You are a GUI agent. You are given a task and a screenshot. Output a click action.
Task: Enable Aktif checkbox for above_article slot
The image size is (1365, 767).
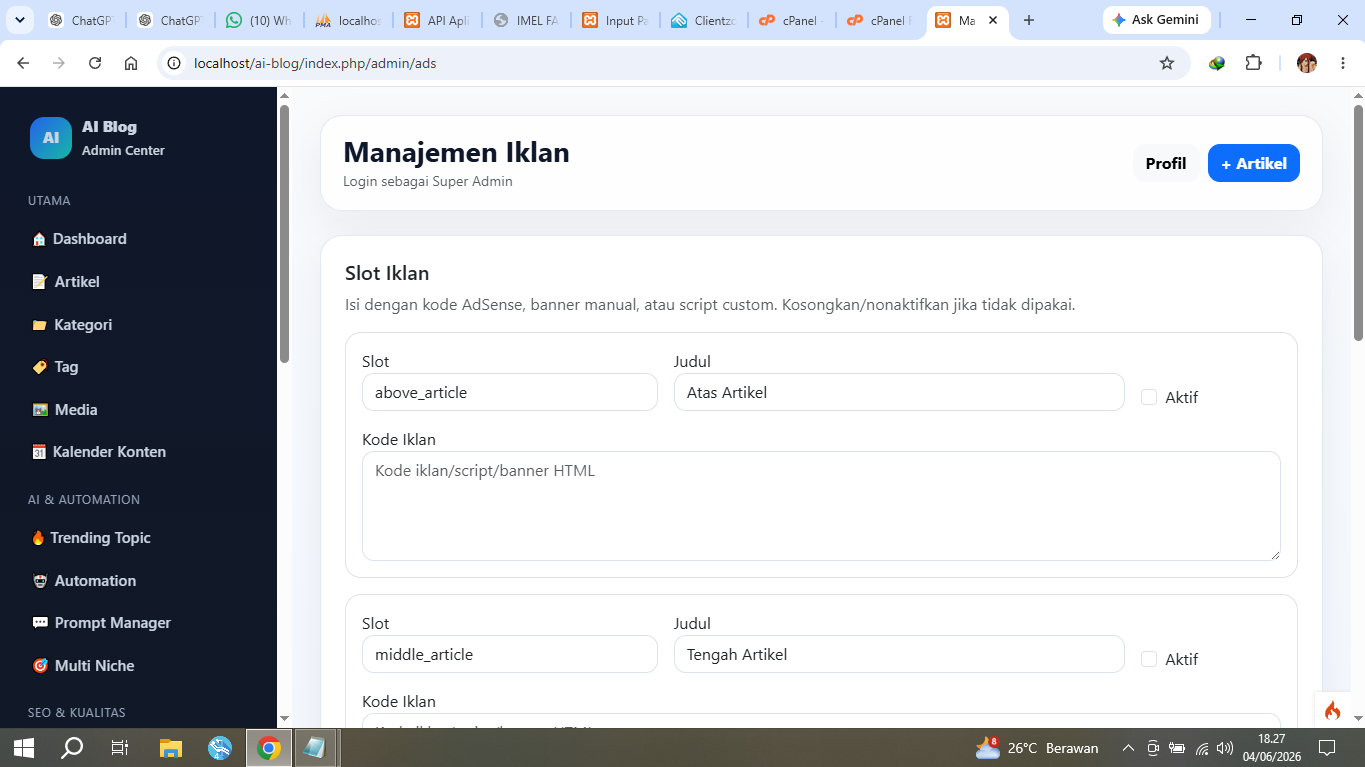click(x=1149, y=397)
